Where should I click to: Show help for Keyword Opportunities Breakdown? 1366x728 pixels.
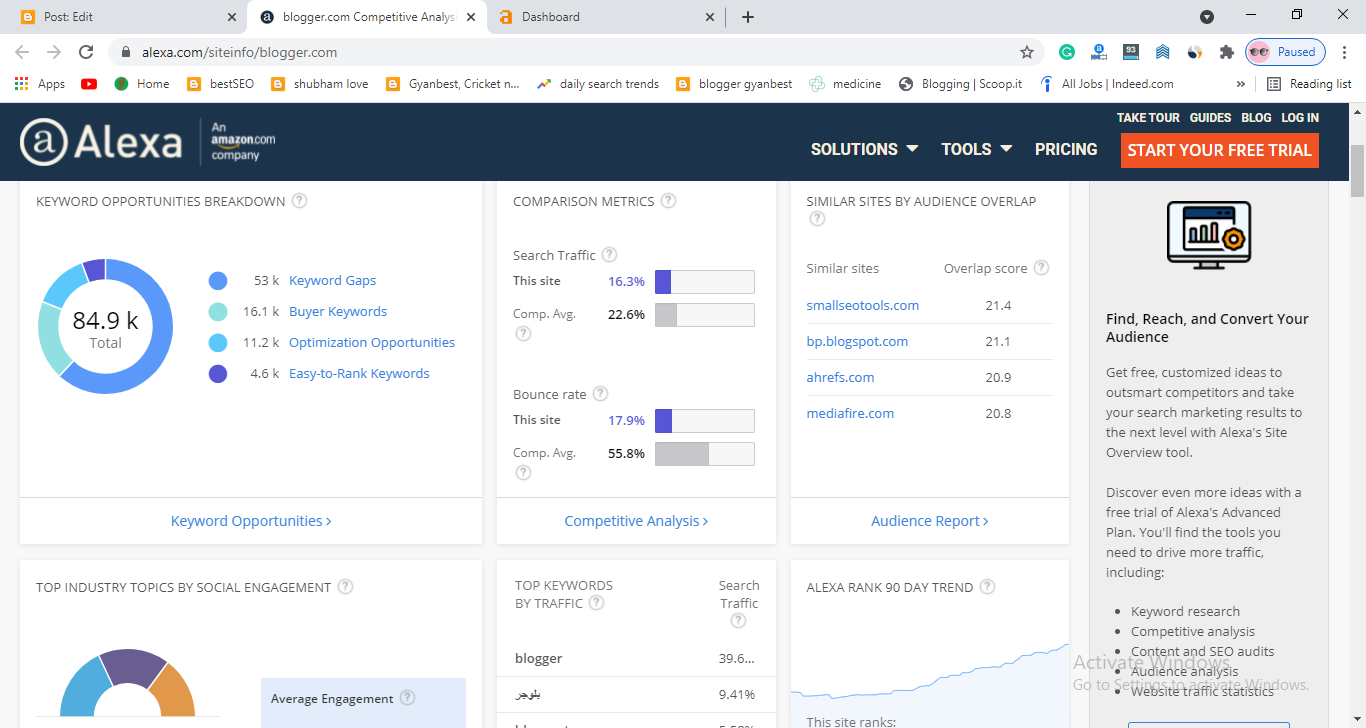[x=299, y=201]
